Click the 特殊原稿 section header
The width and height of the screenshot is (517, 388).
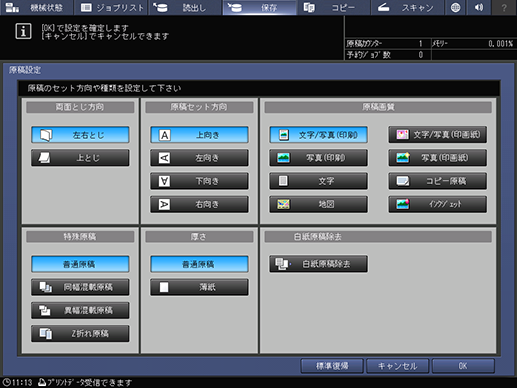[x=80, y=237]
